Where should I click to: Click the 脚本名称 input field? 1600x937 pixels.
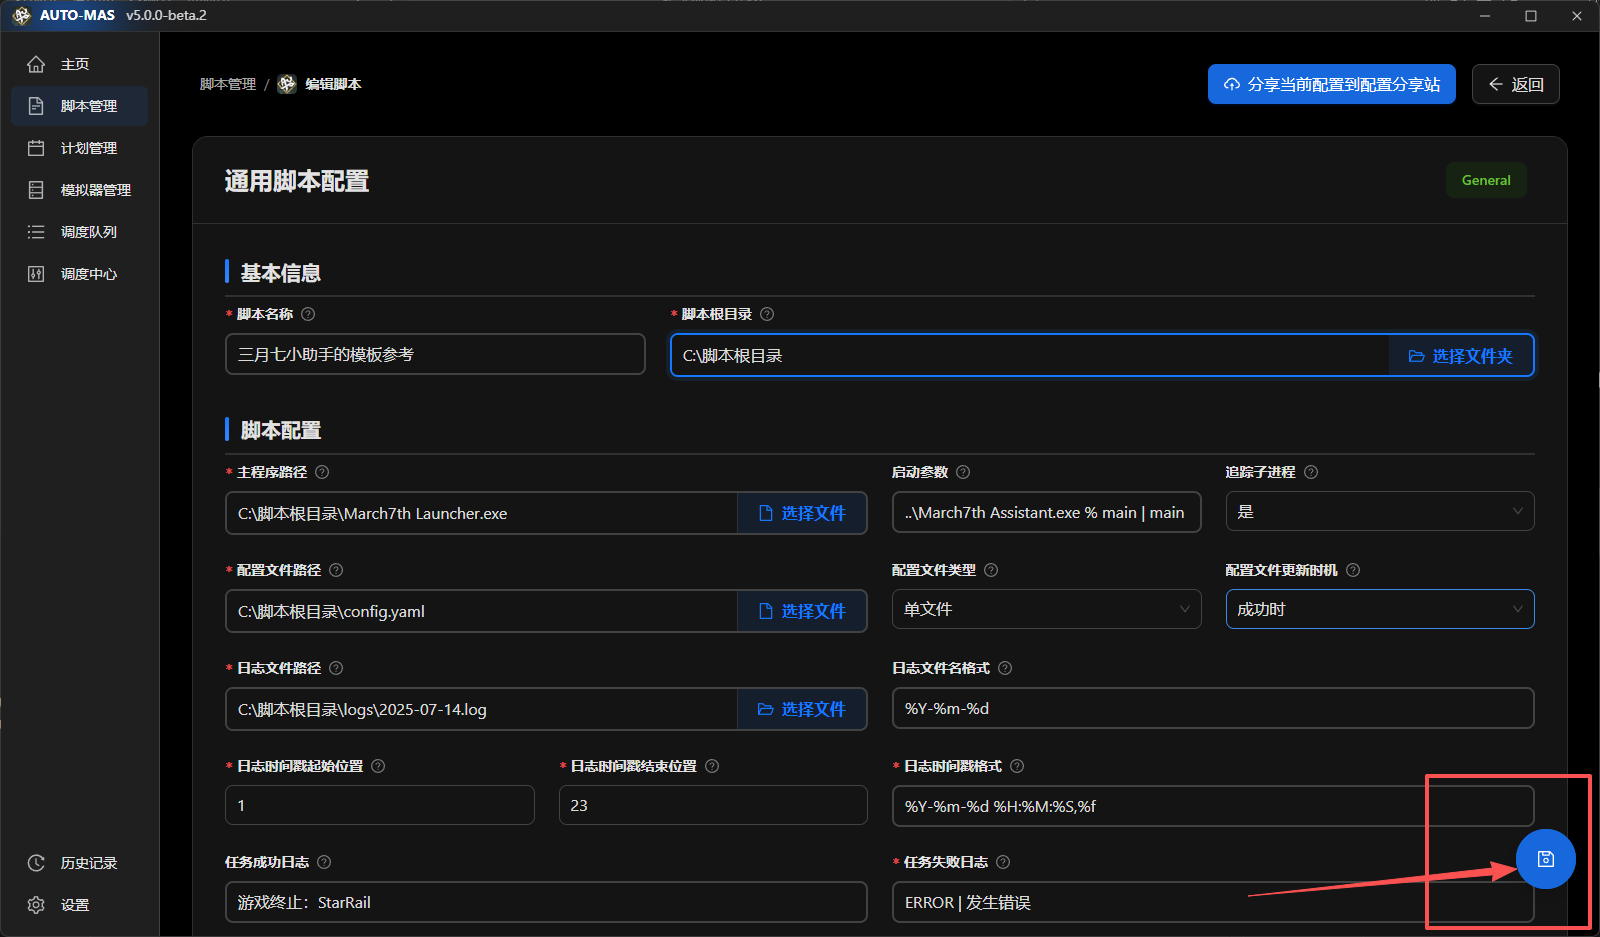(x=435, y=355)
